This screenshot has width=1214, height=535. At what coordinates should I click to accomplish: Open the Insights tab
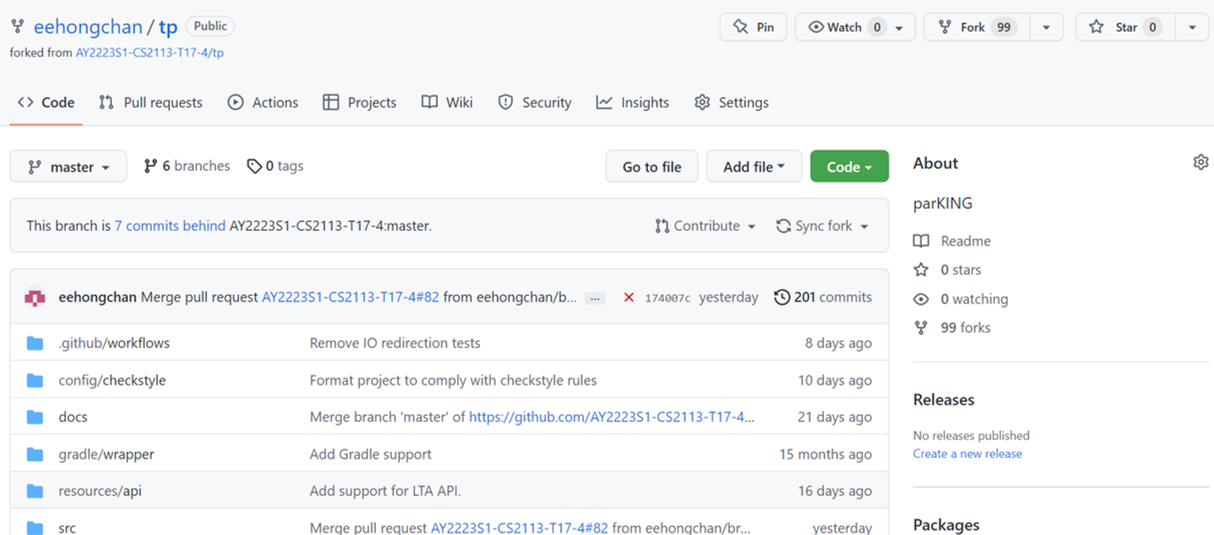pyautogui.click(x=633, y=102)
